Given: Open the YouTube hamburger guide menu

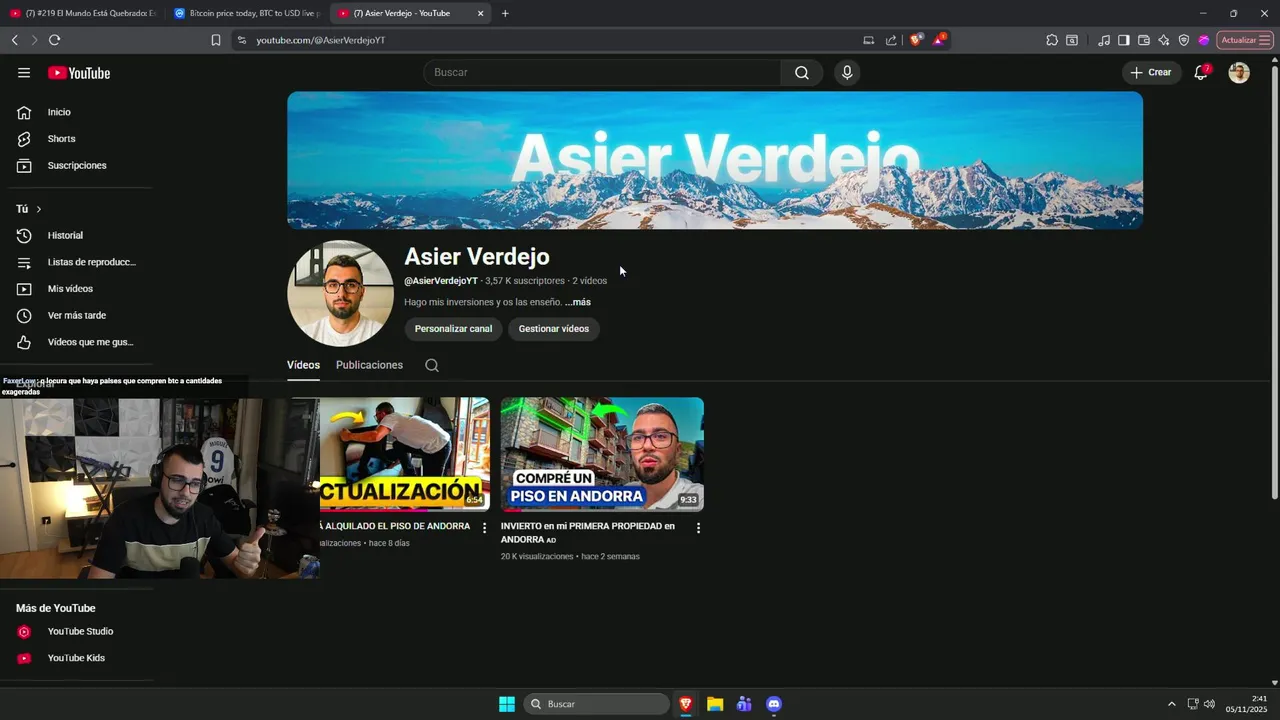Looking at the screenshot, I should [x=24, y=73].
